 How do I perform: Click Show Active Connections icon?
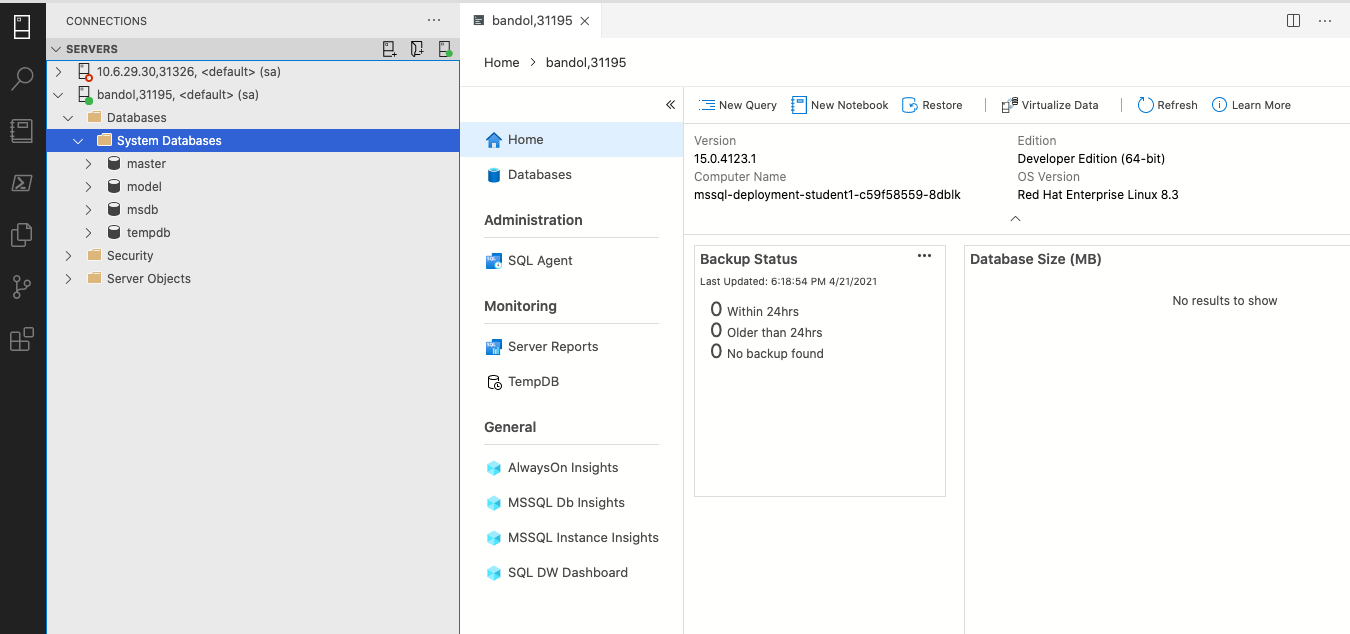[x=444, y=49]
